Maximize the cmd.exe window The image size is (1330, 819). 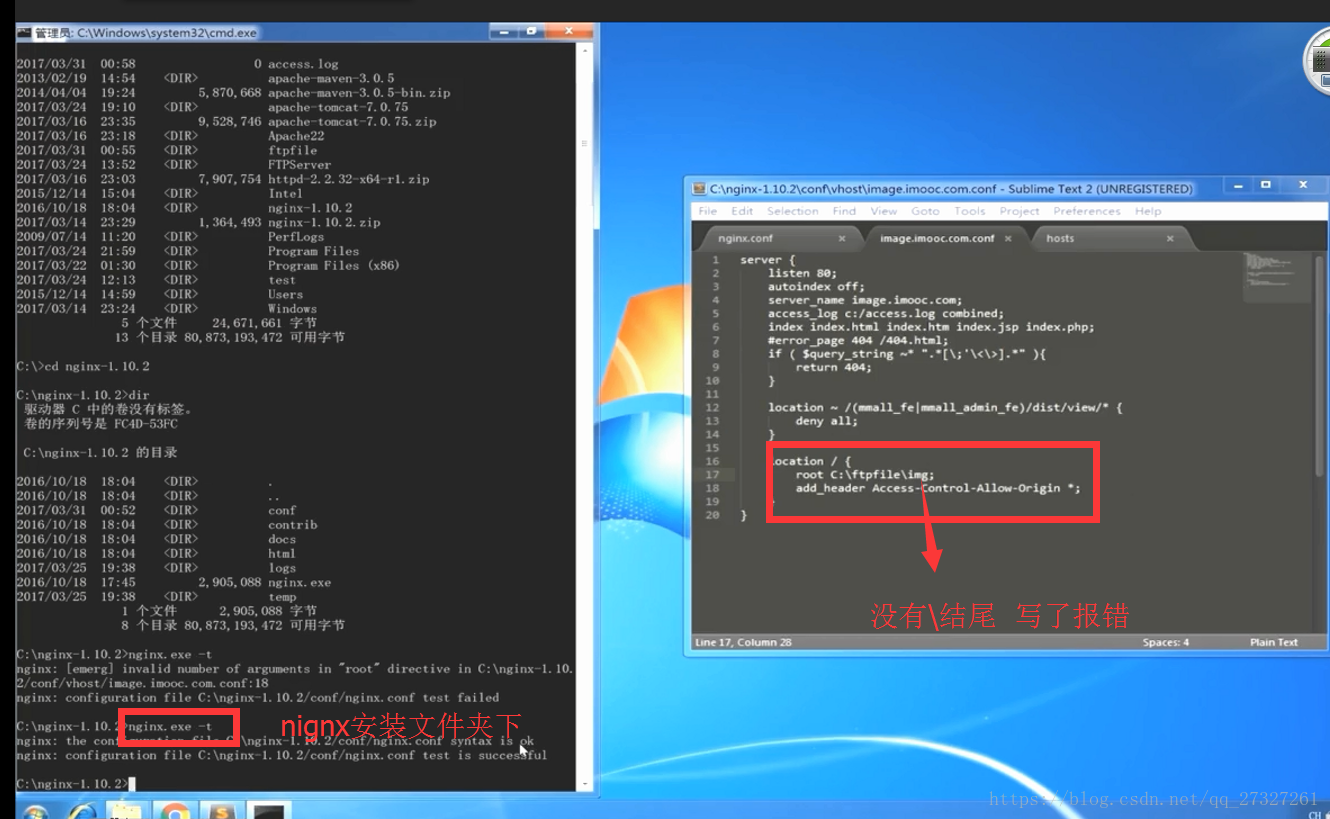(x=532, y=32)
